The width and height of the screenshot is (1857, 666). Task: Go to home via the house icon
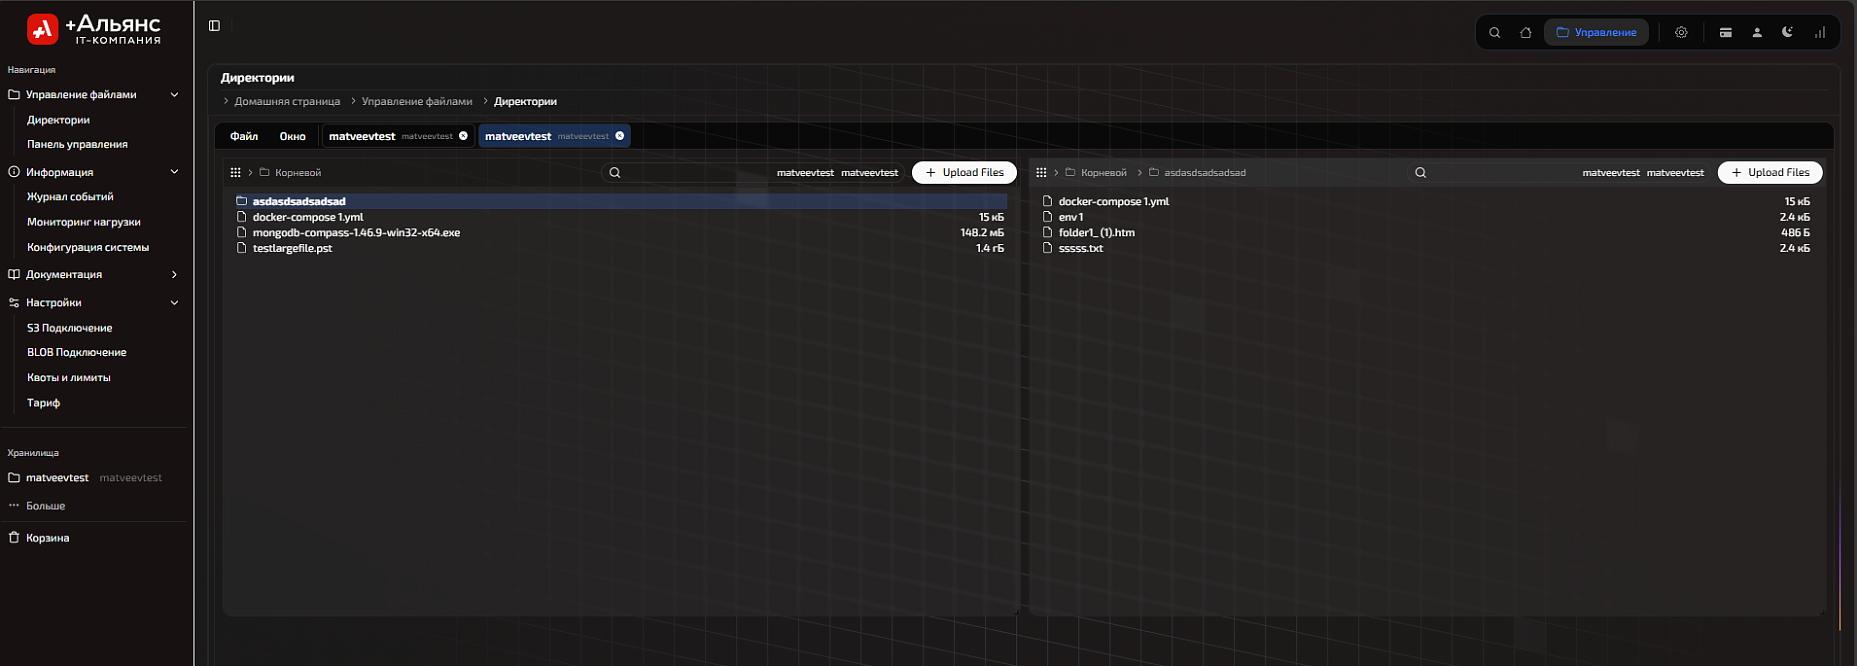click(1525, 33)
